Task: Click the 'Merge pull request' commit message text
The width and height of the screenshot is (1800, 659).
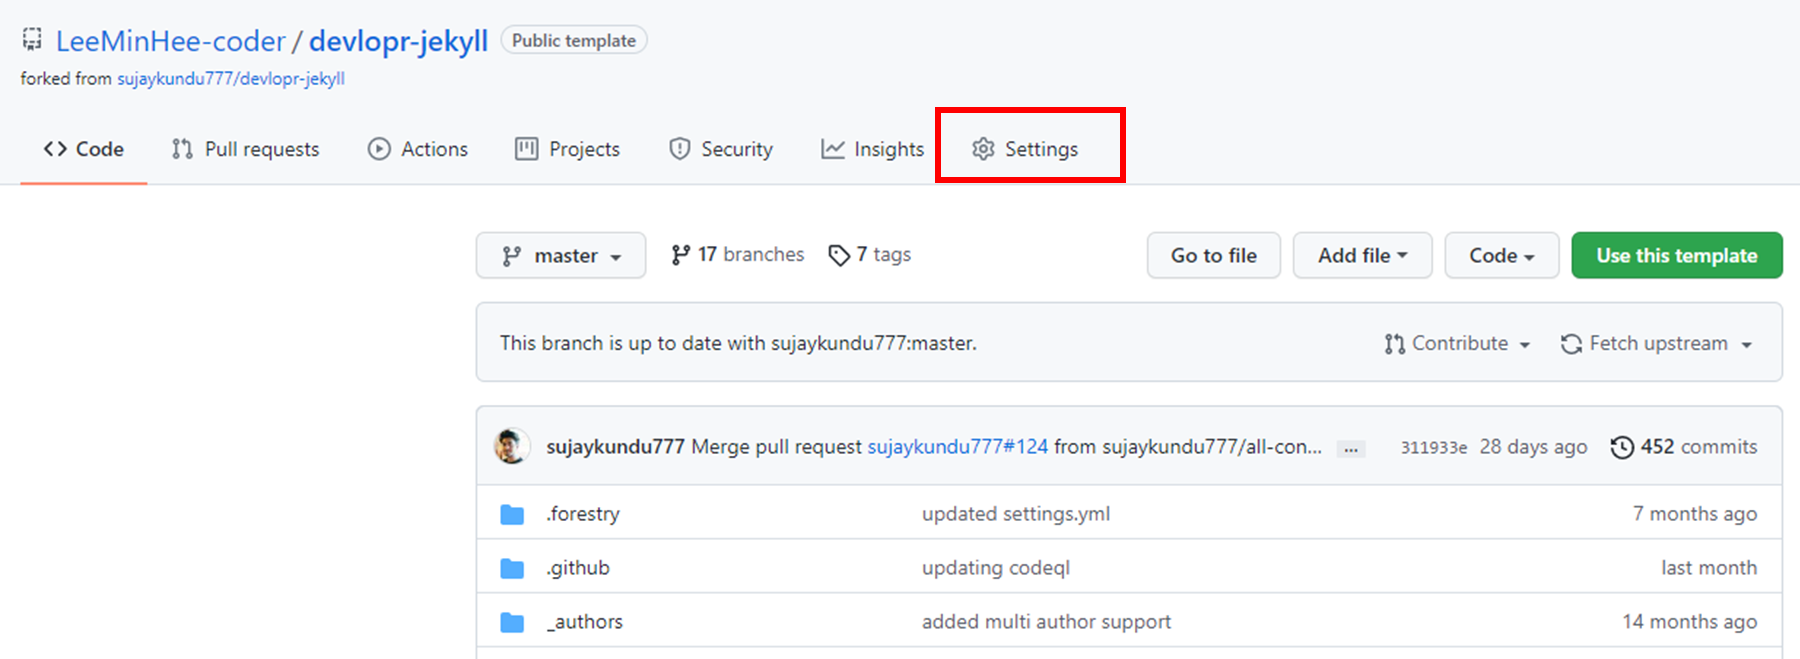Action: coord(776,447)
